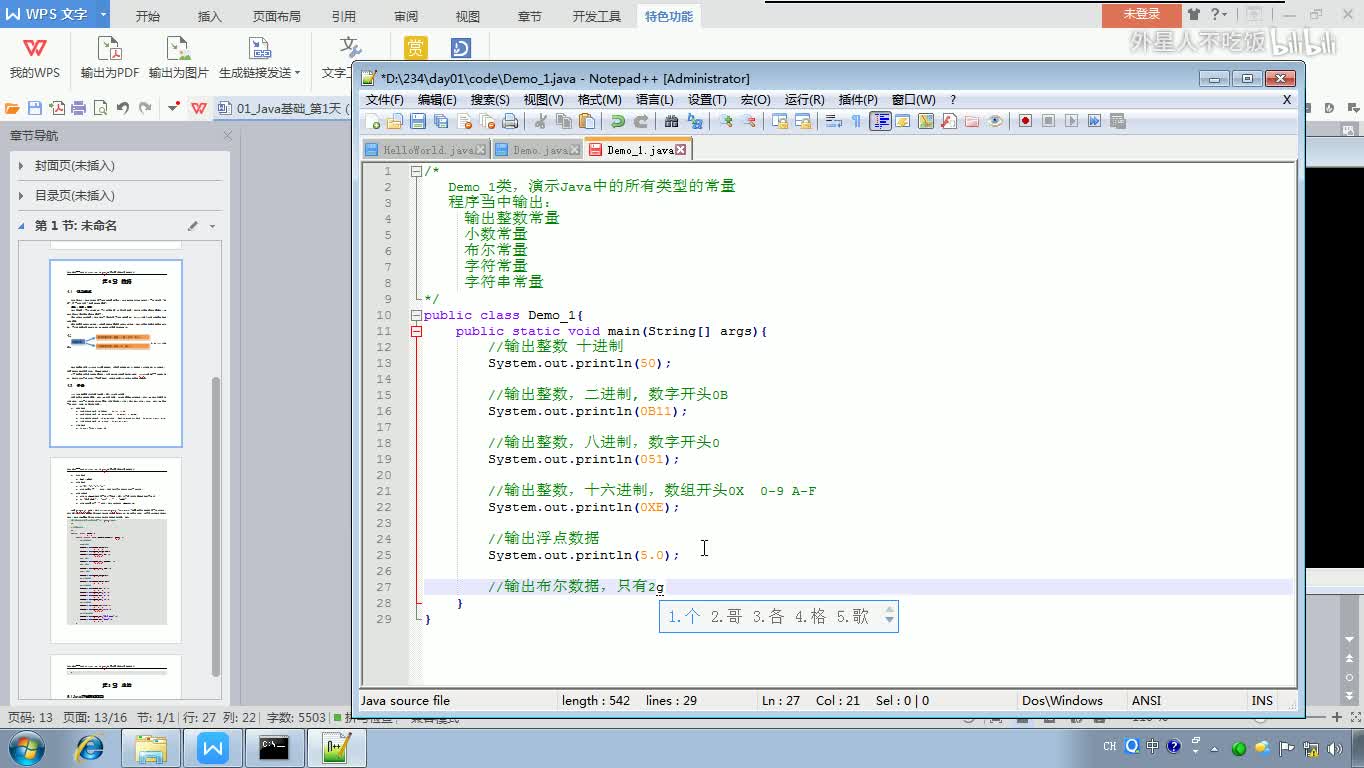Click WPS navigation panel vertical scrollbar
This screenshot has width=1364, height=768.
pos(216,525)
